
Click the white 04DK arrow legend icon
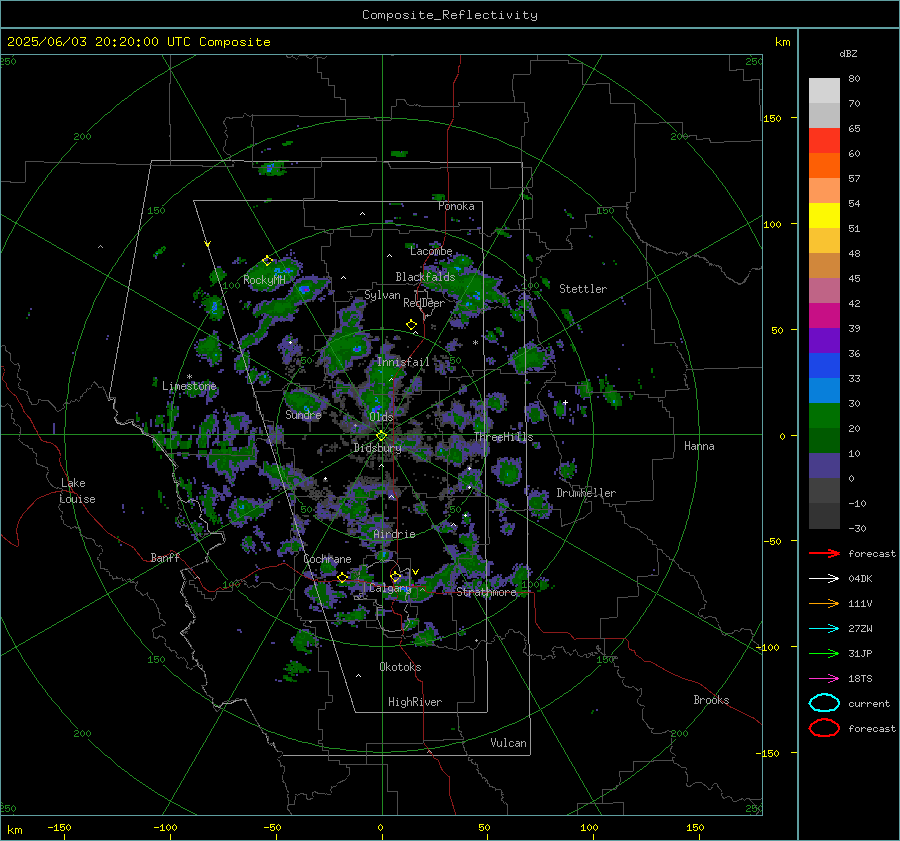point(824,578)
